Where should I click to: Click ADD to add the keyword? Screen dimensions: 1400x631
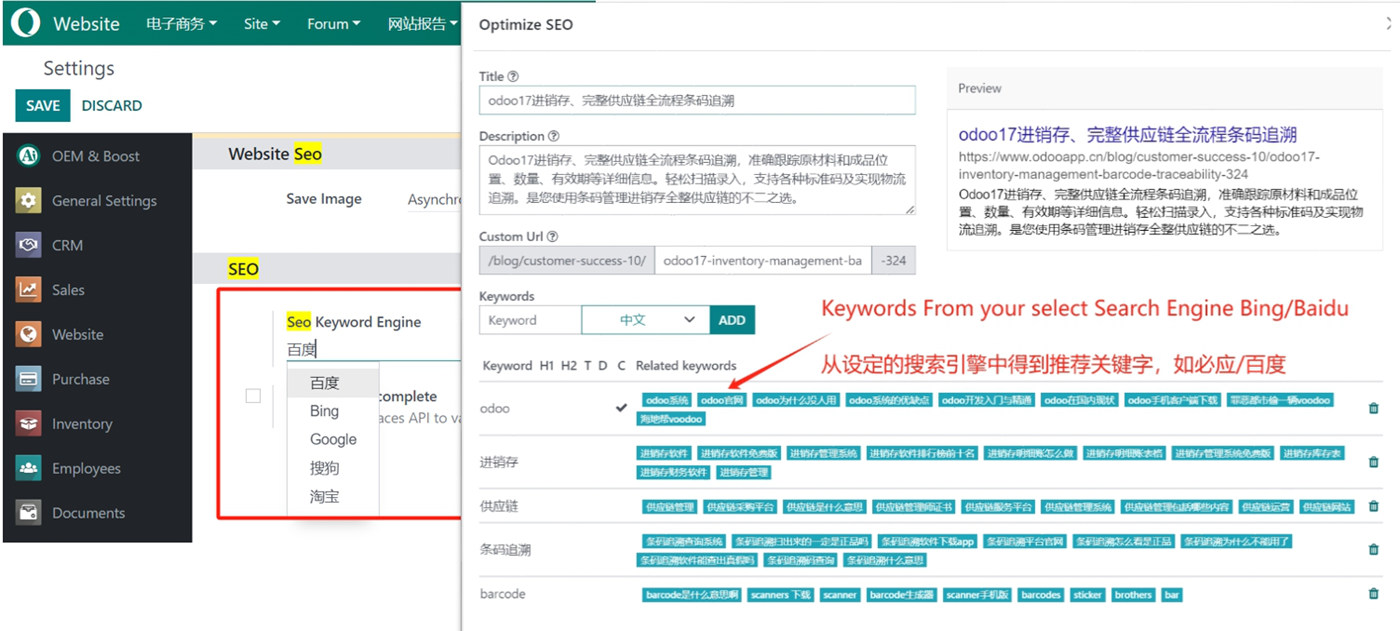732,320
